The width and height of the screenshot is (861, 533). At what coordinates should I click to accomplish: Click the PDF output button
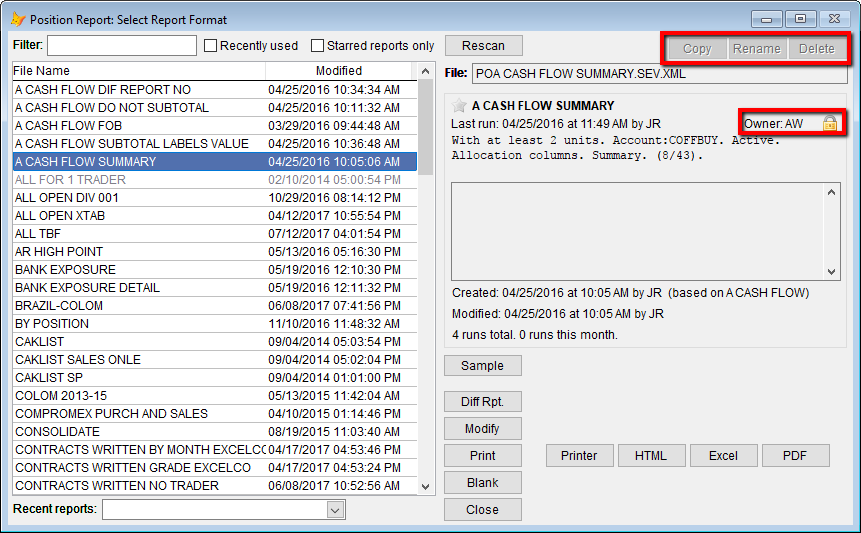coord(795,456)
